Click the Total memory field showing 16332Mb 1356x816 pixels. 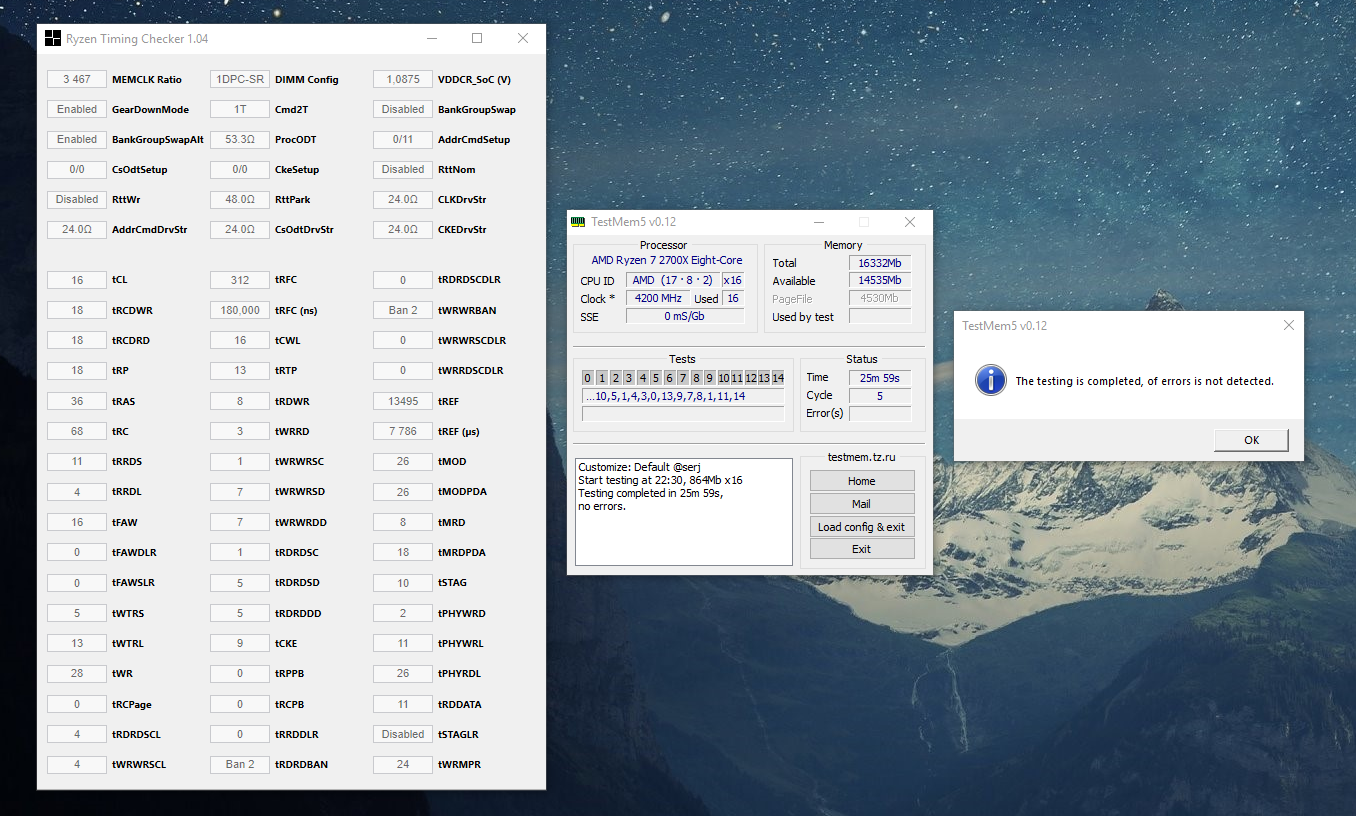click(x=880, y=263)
